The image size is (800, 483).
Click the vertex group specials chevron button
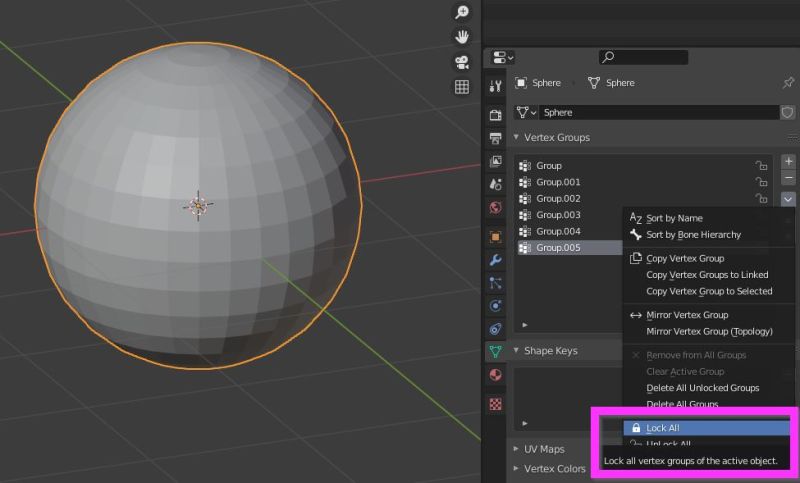coord(788,199)
